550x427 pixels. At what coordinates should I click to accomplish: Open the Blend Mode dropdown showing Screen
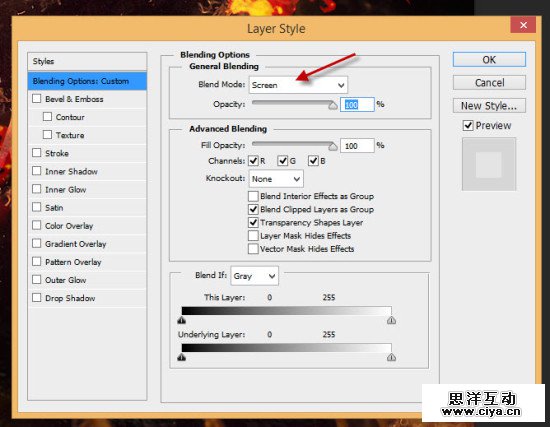pos(299,85)
